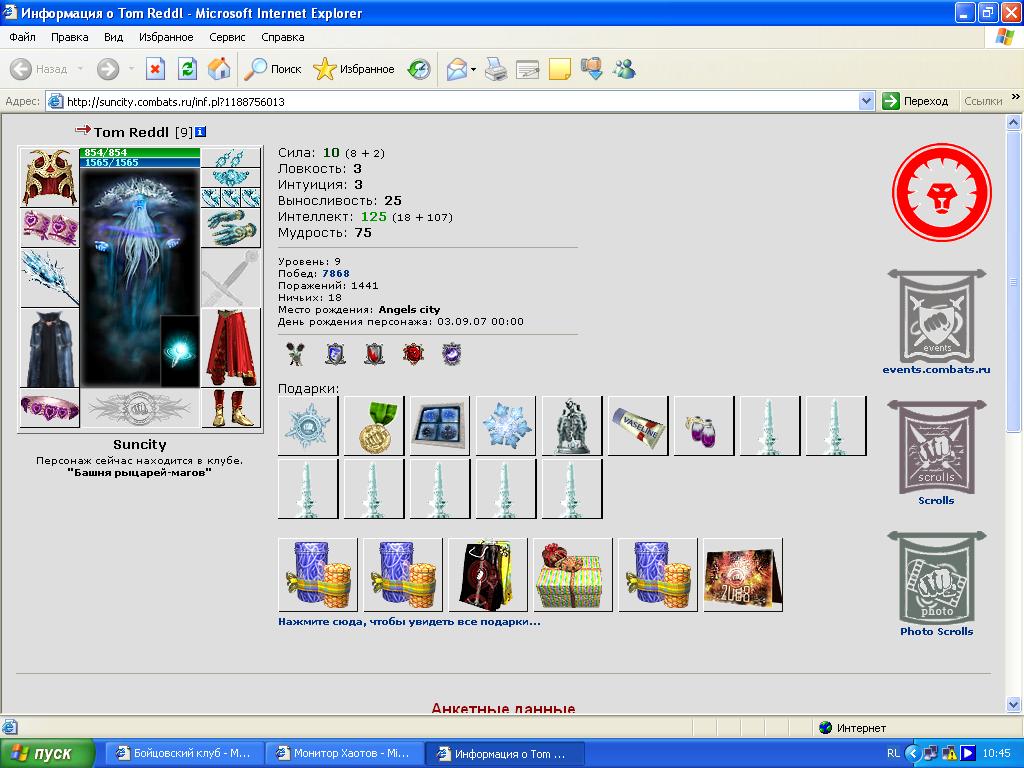Click the large snowflake gift
The width and height of the screenshot is (1024, 768).
point(506,425)
